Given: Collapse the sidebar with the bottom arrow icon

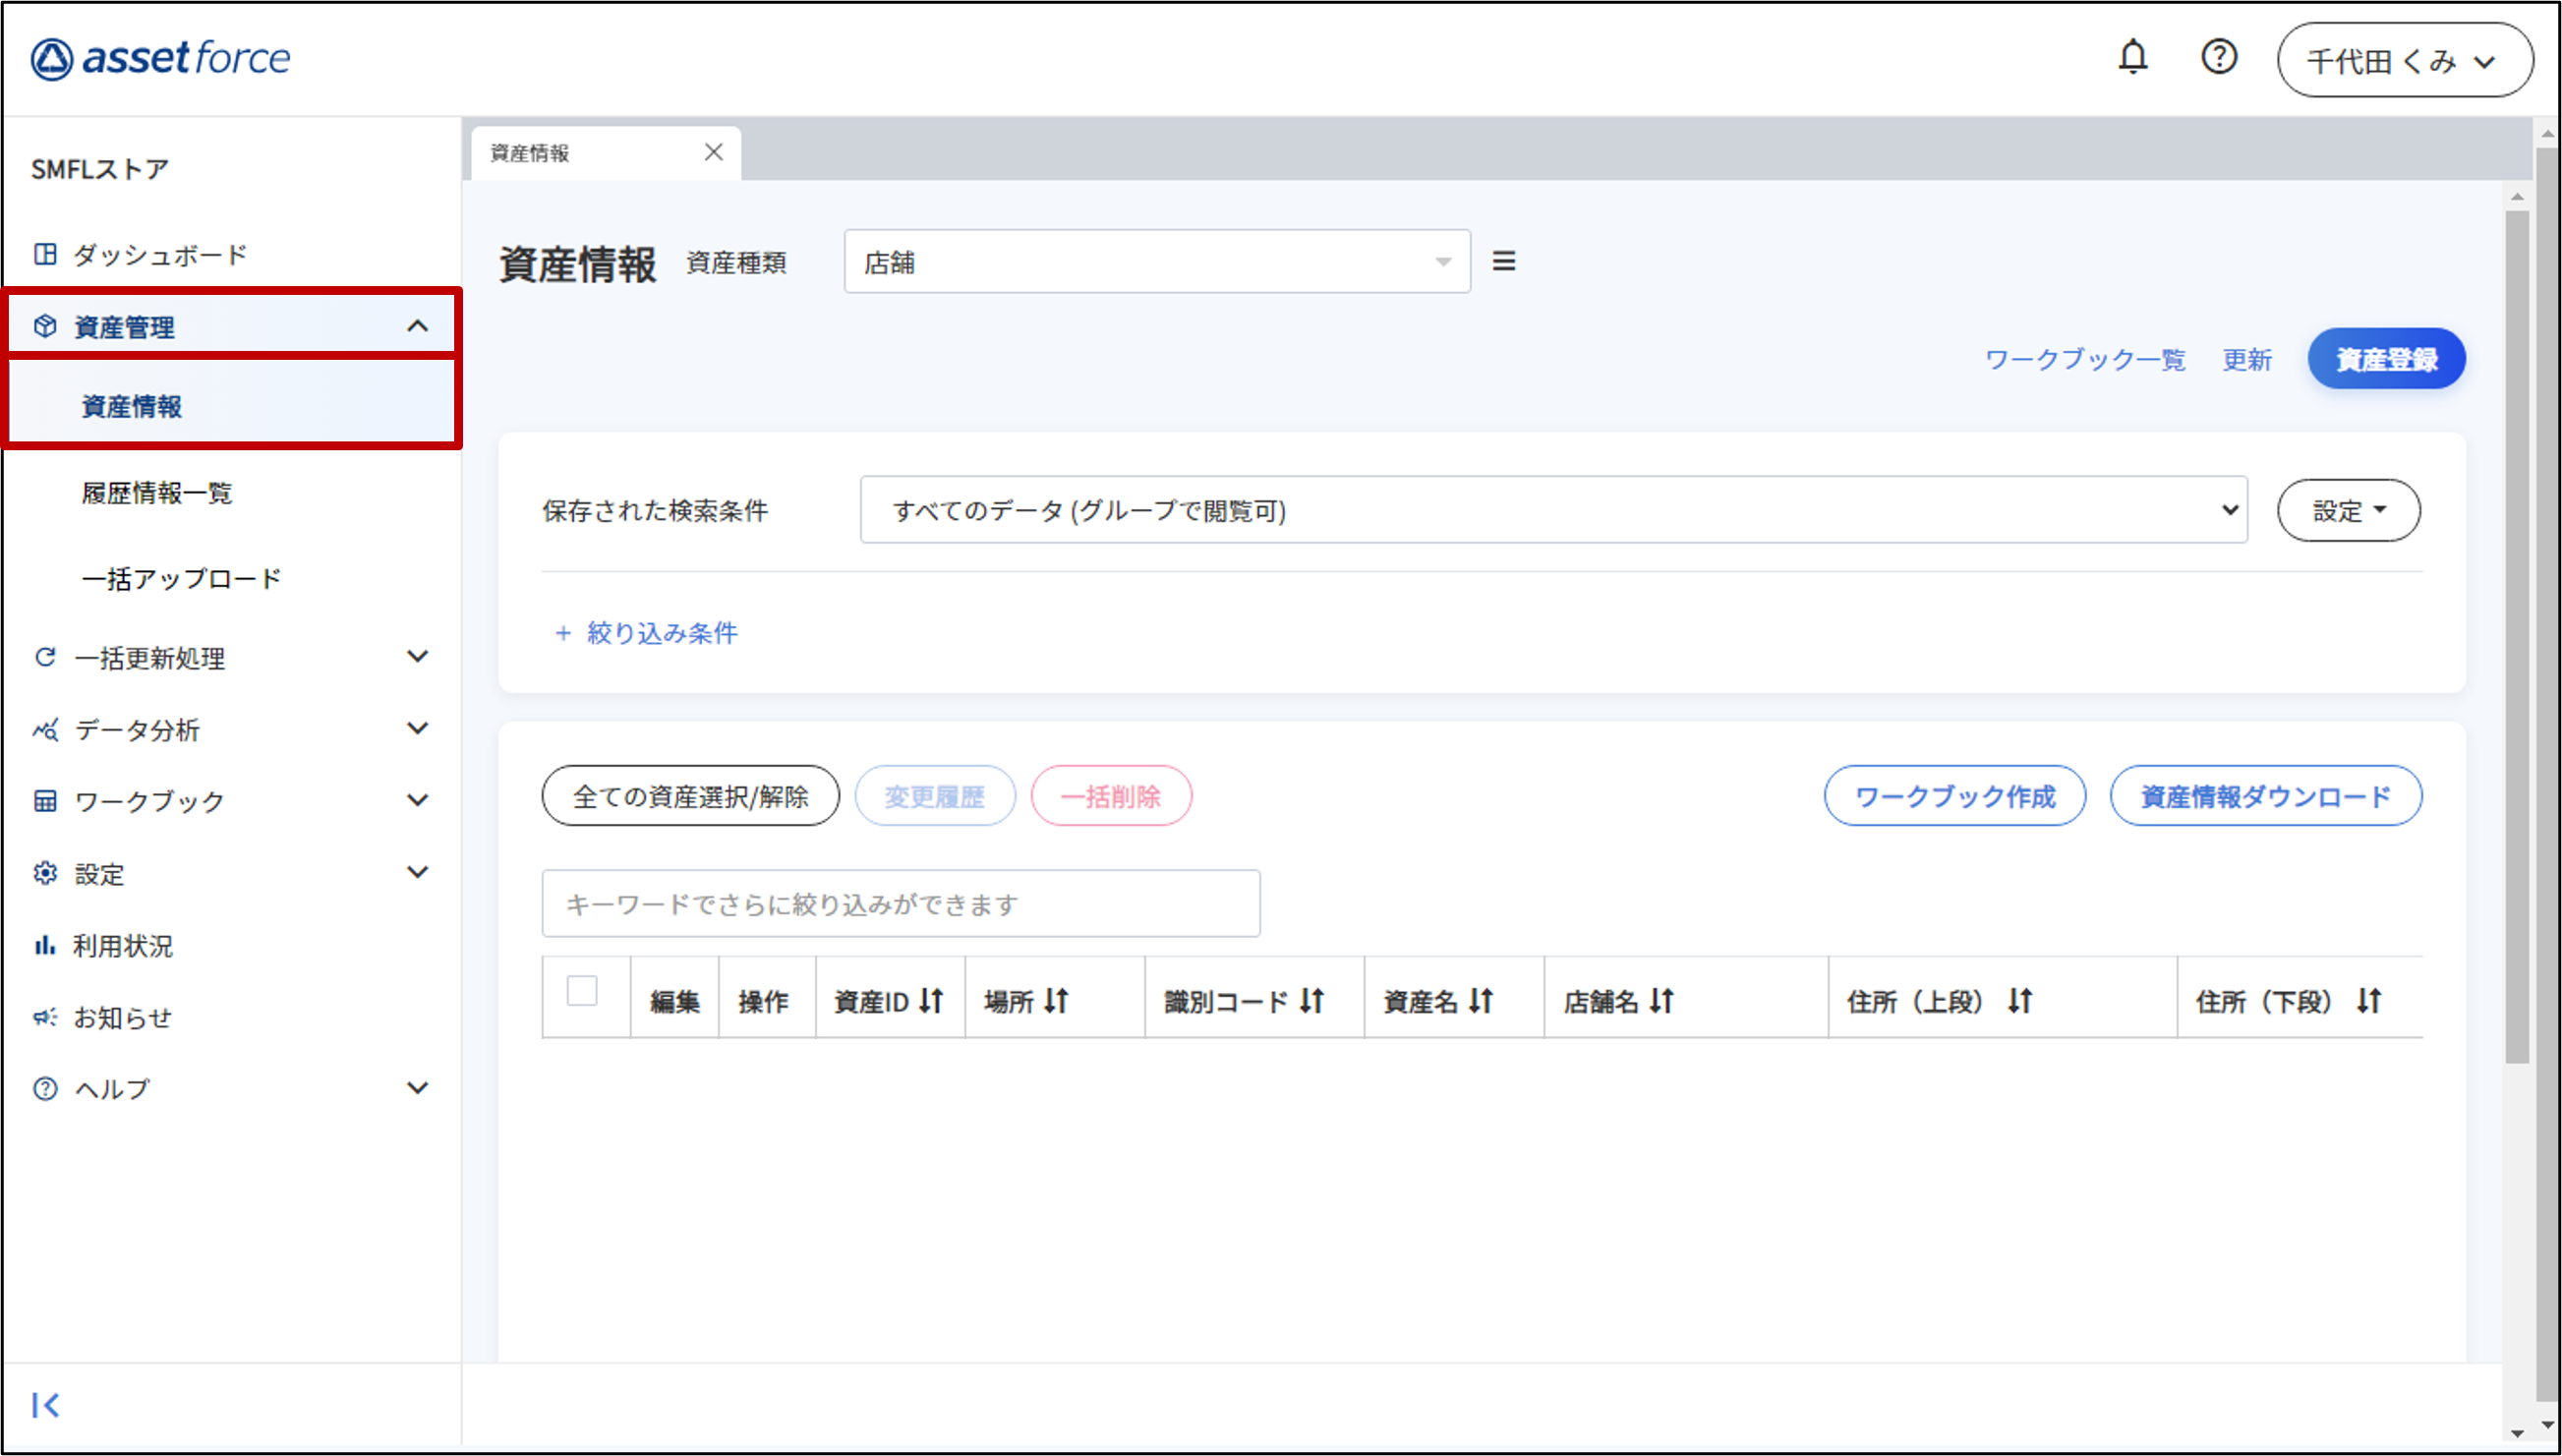Looking at the screenshot, I should [45, 1405].
